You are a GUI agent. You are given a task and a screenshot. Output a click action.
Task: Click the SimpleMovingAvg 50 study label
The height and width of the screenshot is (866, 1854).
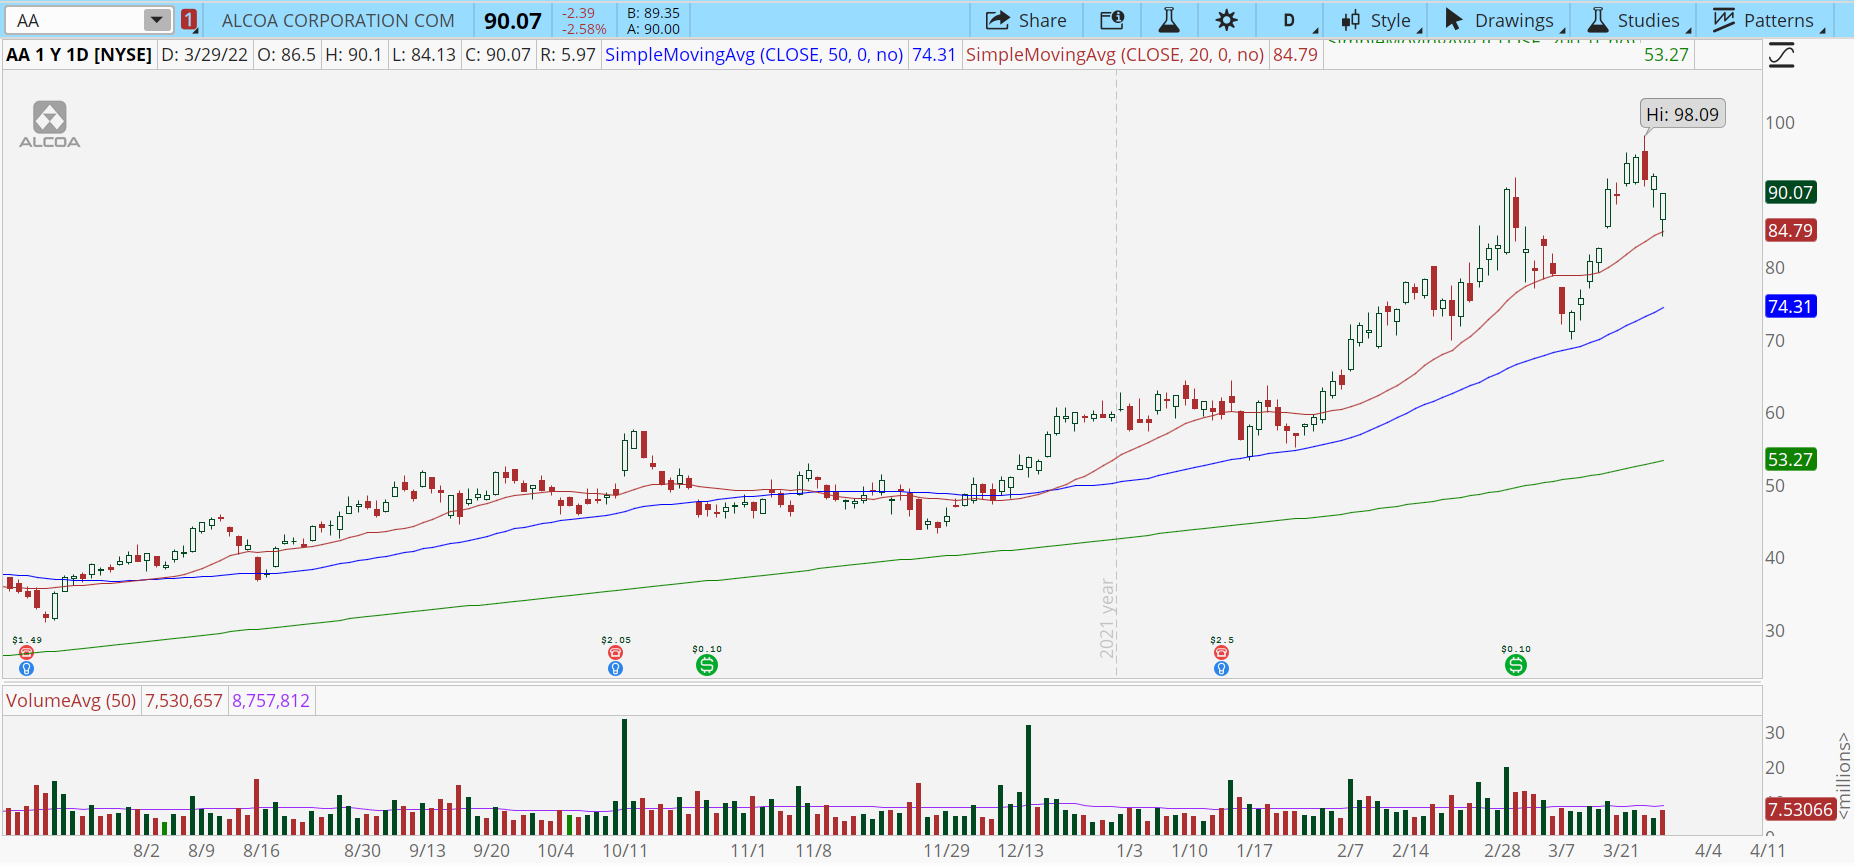(x=754, y=55)
